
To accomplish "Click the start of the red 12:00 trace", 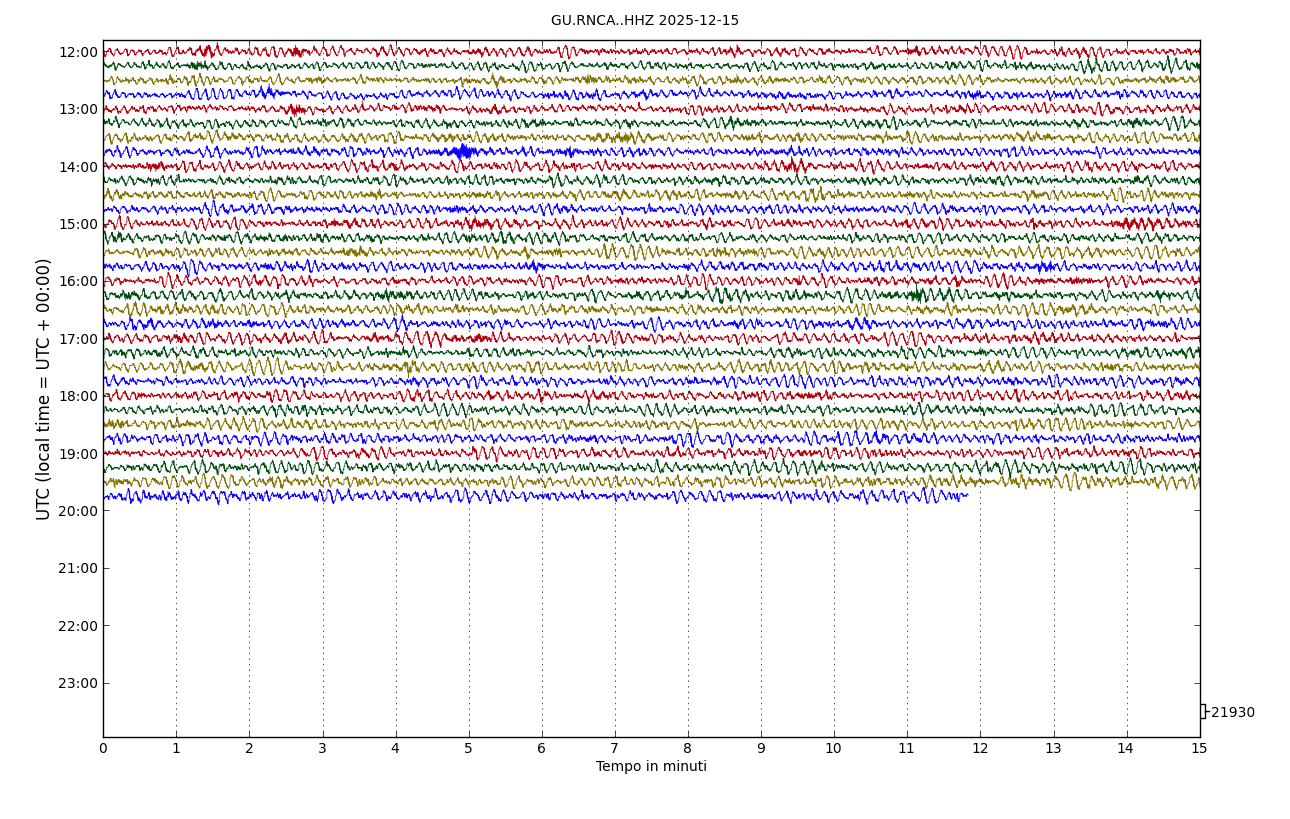I will pyautogui.click(x=106, y=51).
